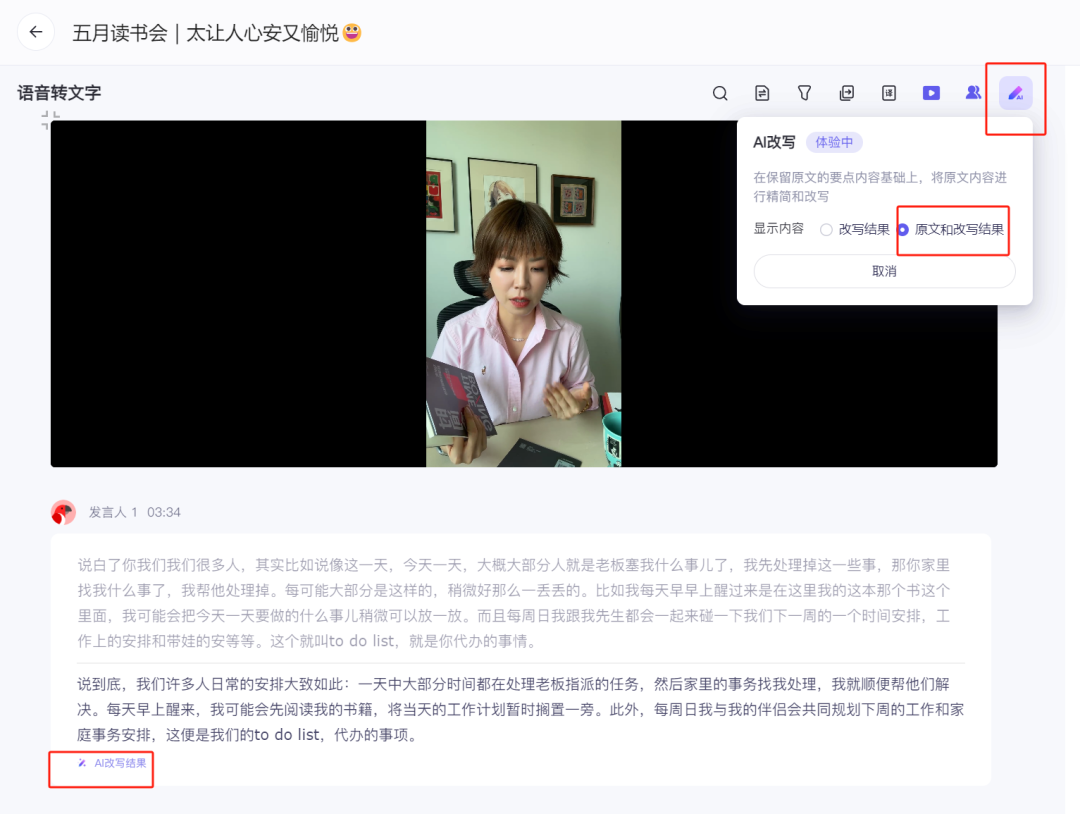Toggle the video display icon
Screen dimensions: 1080x814
pyautogui.click(x=931, y=93)
